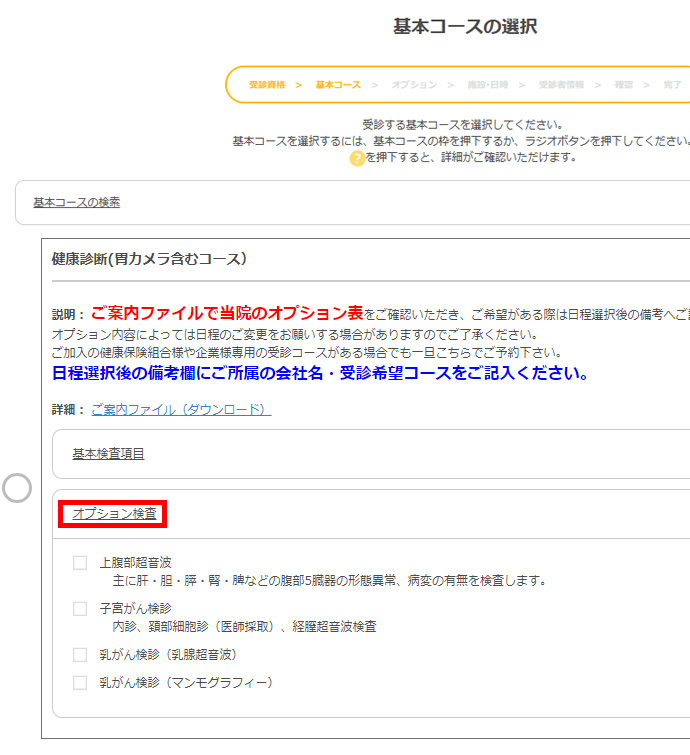690x755 pixels.
Task: Open the ご案内ファイル（ダウンロード） link
Action: pos(181,410)
